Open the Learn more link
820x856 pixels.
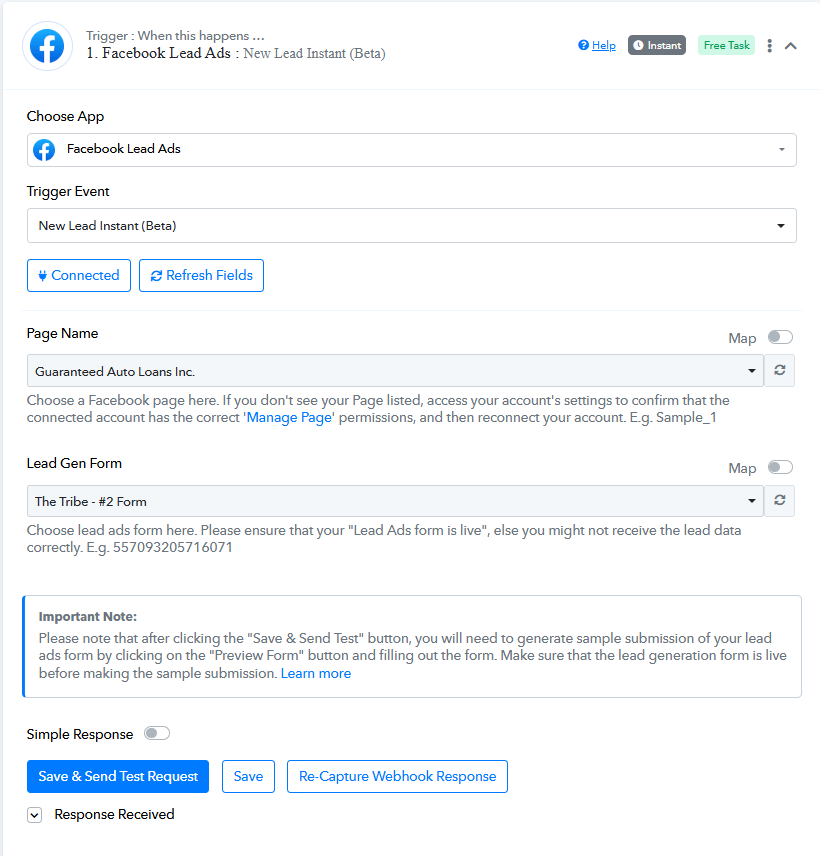(316, 673)
